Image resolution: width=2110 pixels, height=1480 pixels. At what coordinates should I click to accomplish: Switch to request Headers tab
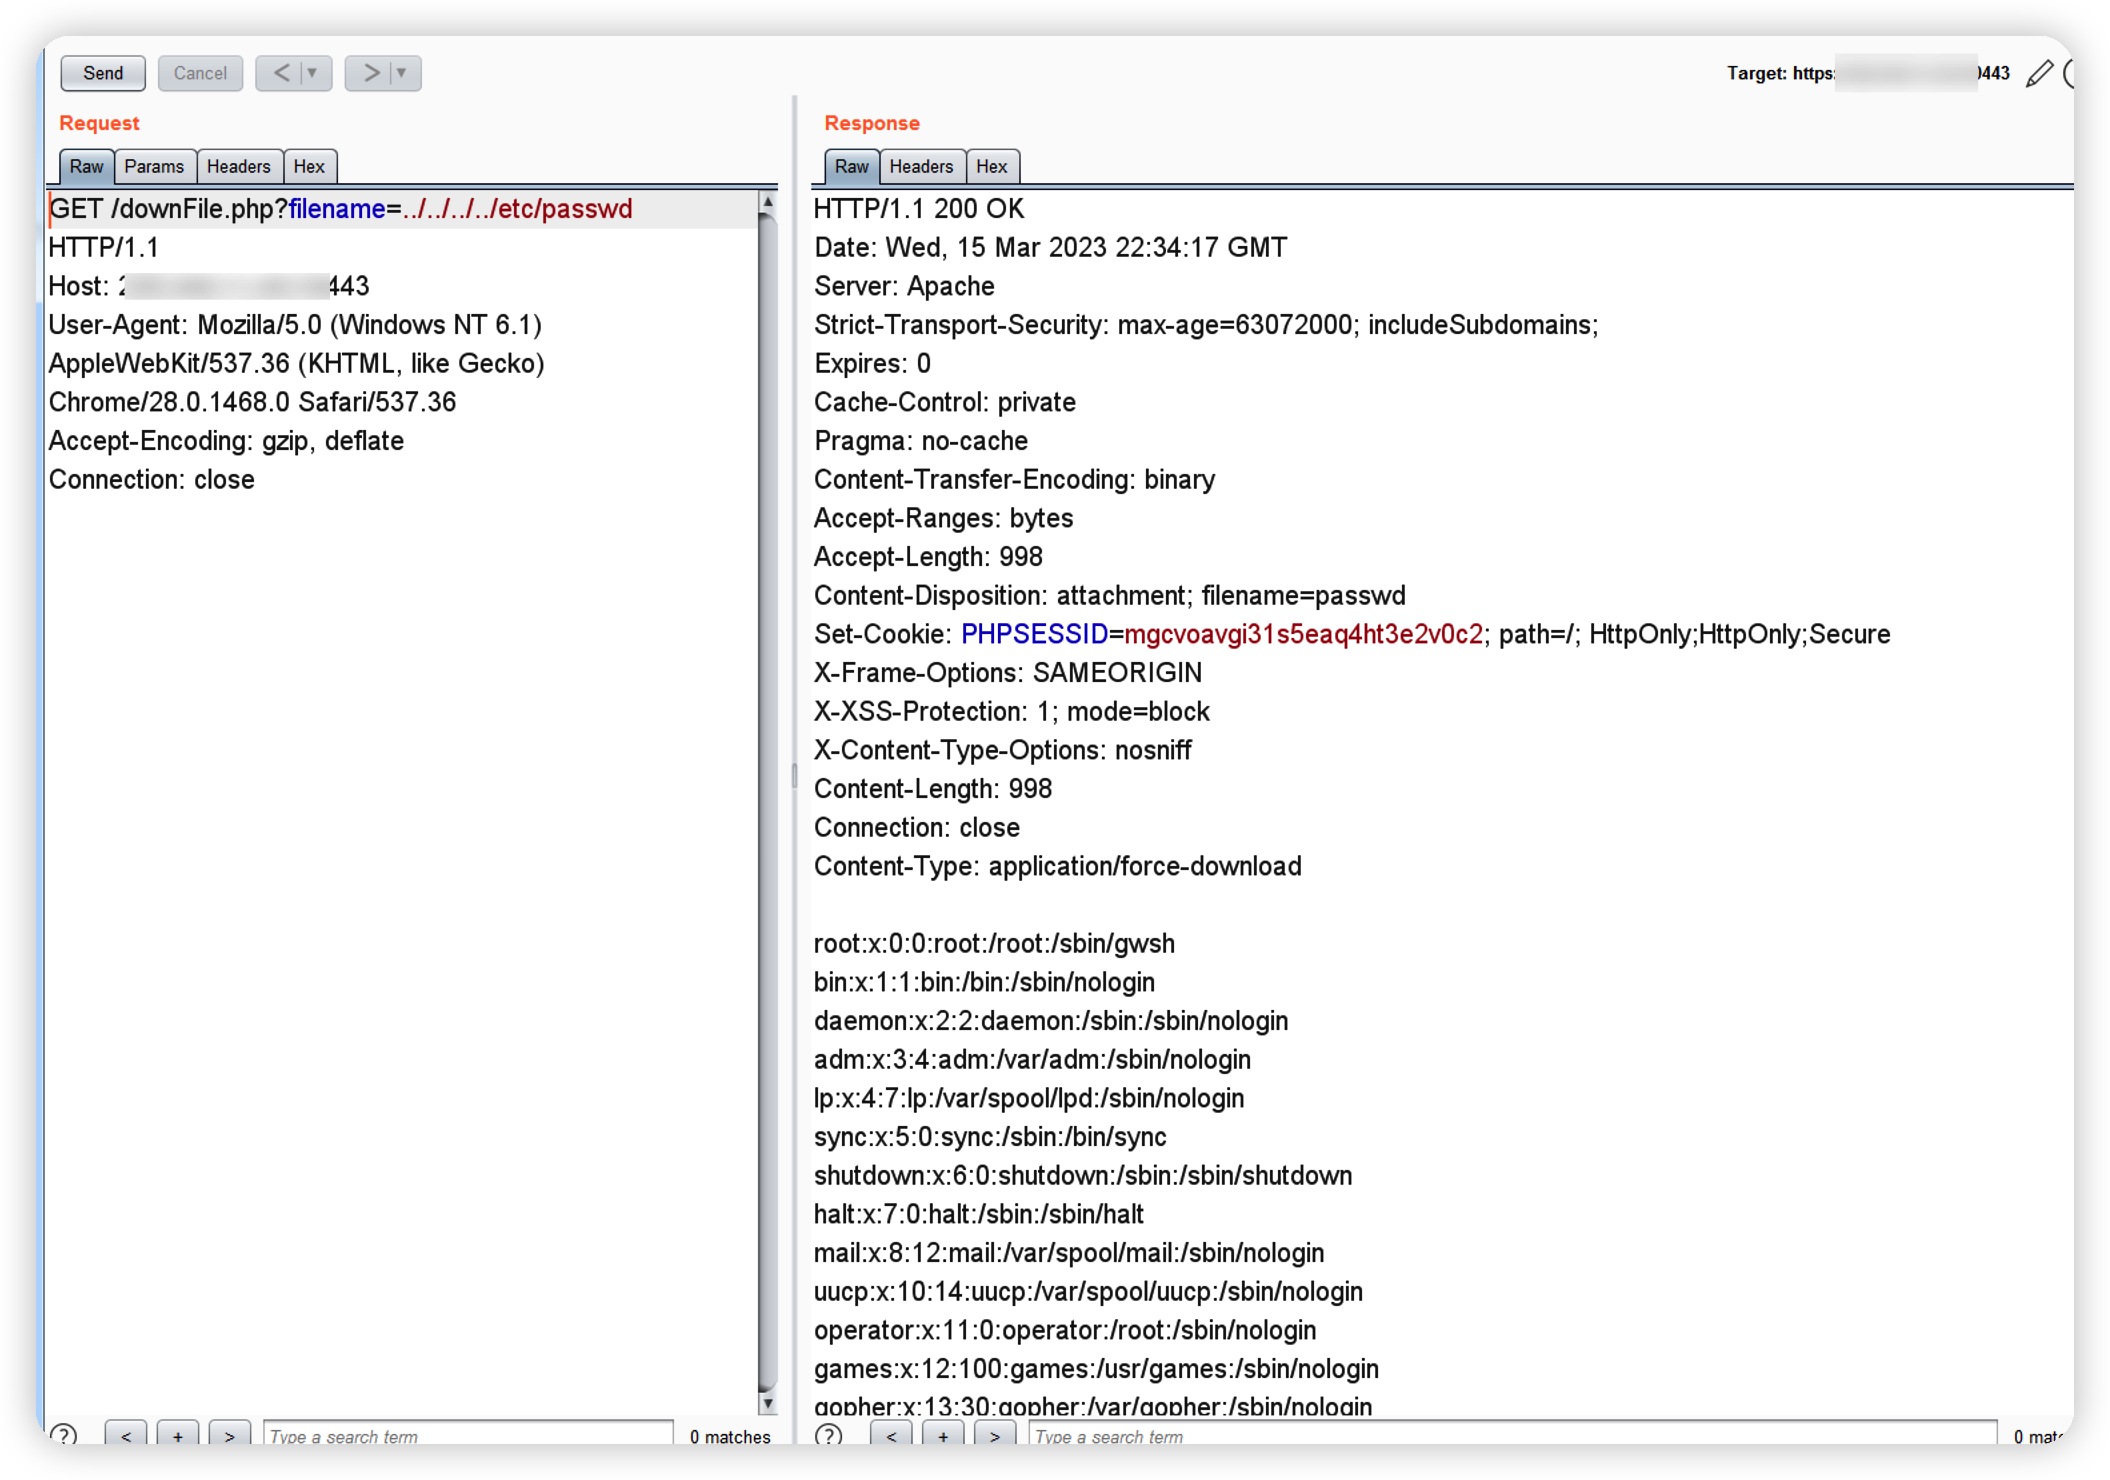238,167
